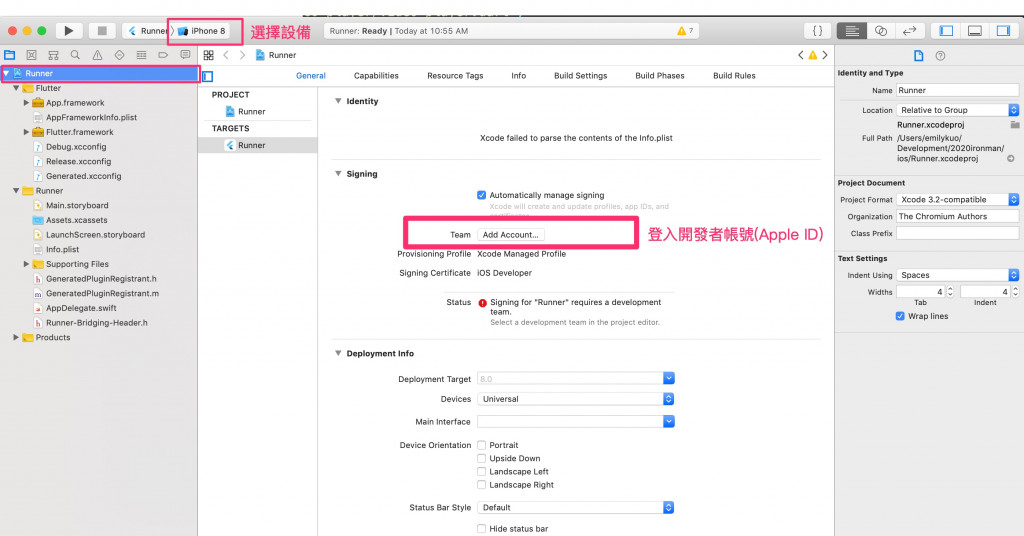Show the File inspector
Viewport: 1024px width, 536px height.
click(918, 55)
